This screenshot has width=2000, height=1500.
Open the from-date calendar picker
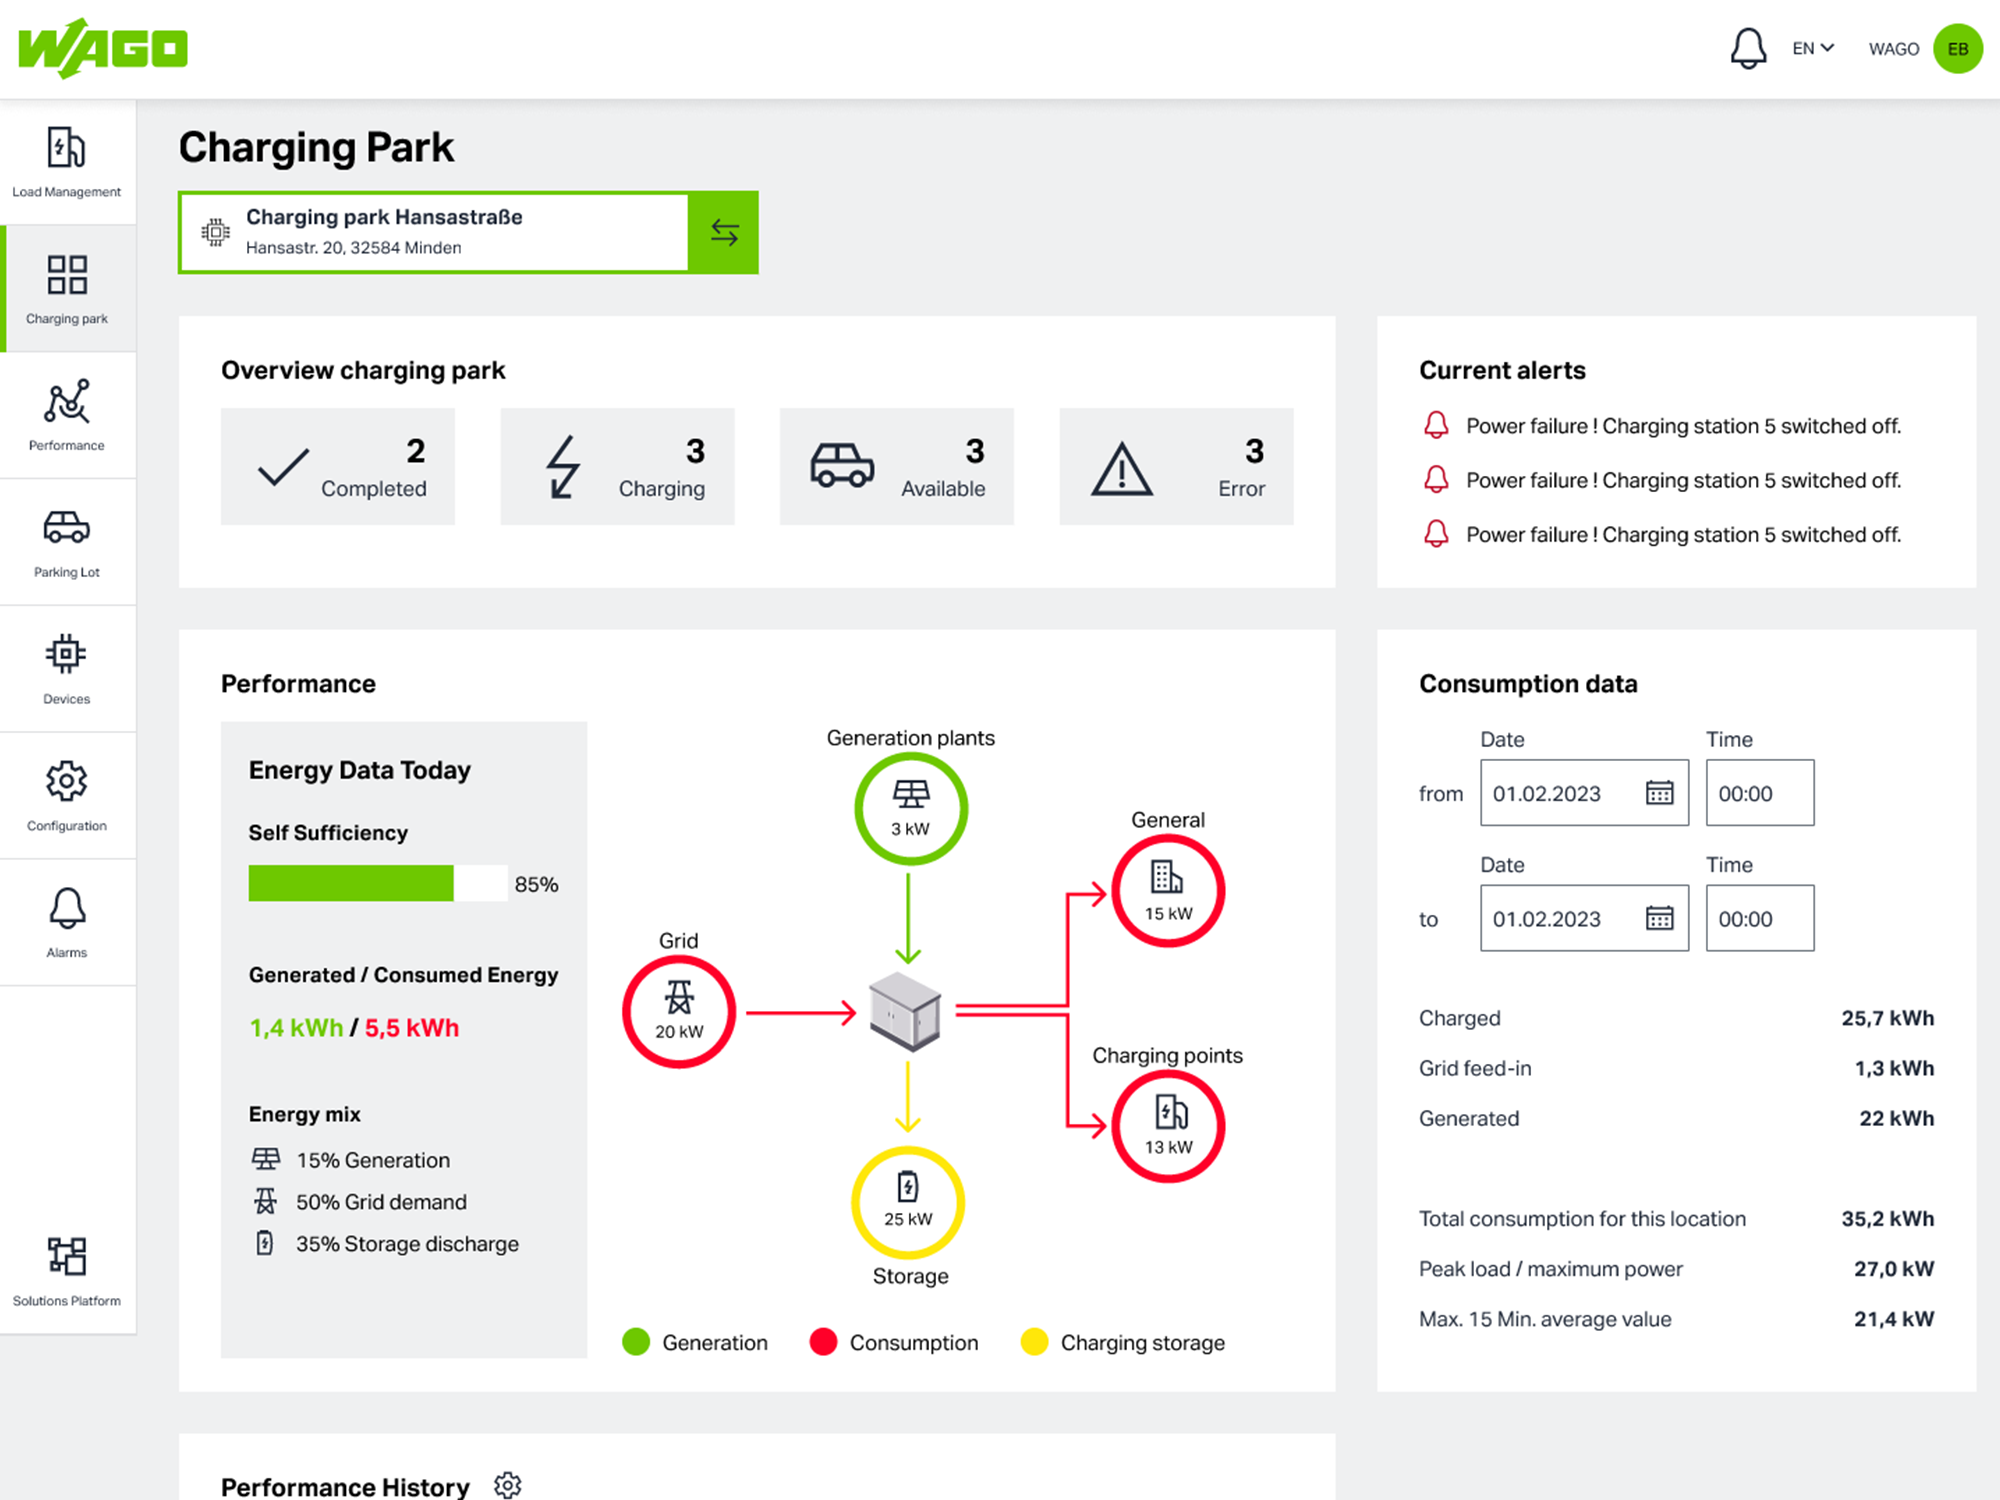pos(1659,793)
